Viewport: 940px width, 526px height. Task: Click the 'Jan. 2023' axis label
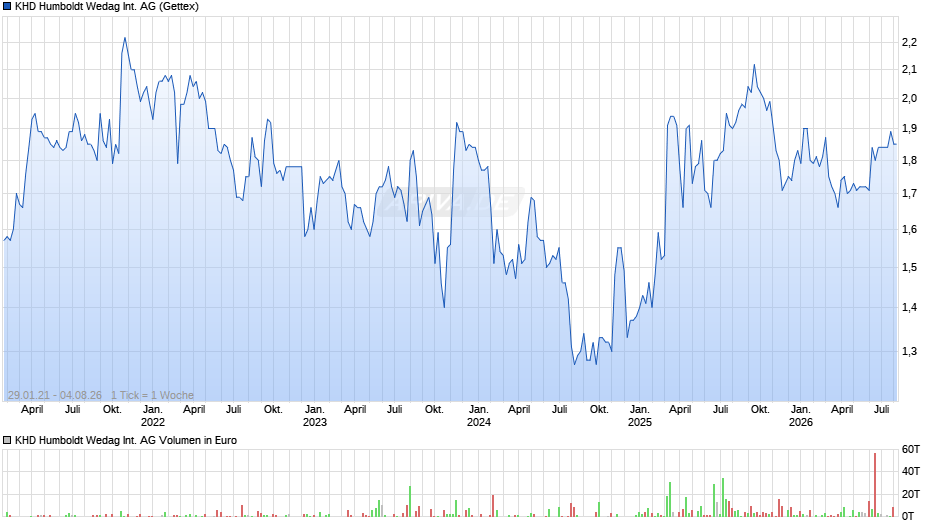315,416
